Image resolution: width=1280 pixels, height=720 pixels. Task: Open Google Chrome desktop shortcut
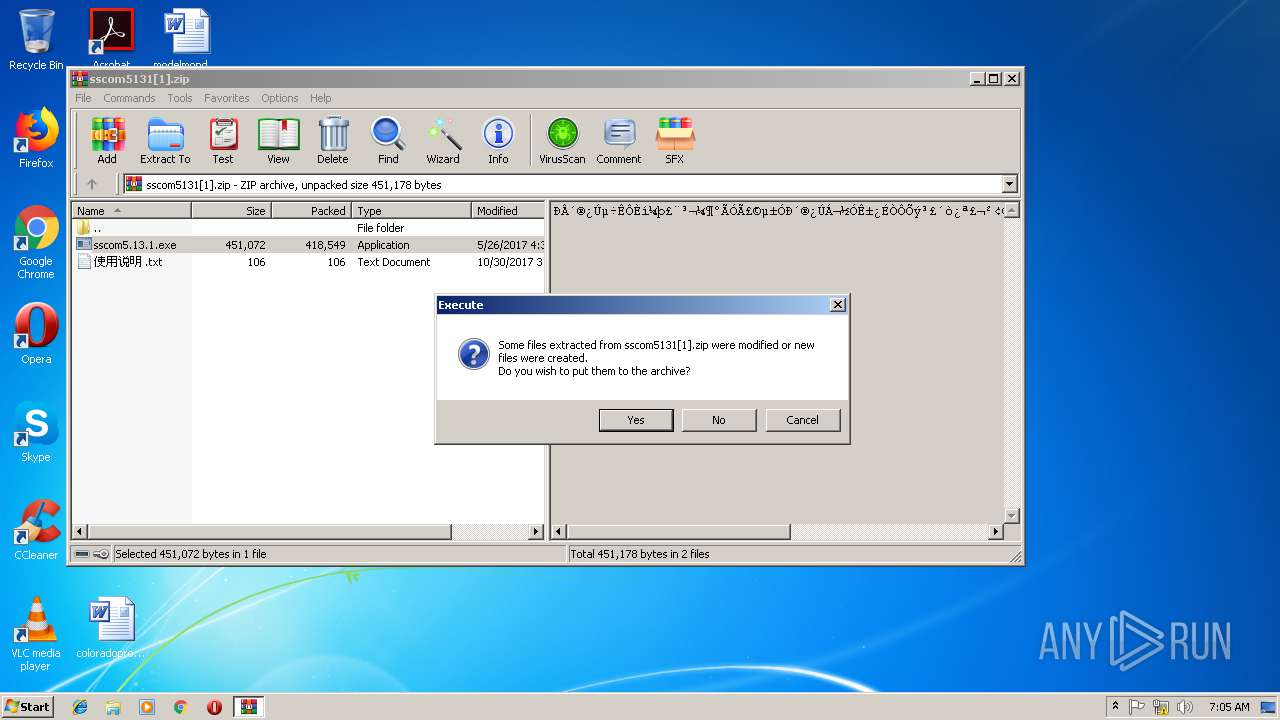pyautogui.click(x=36, y=243)
